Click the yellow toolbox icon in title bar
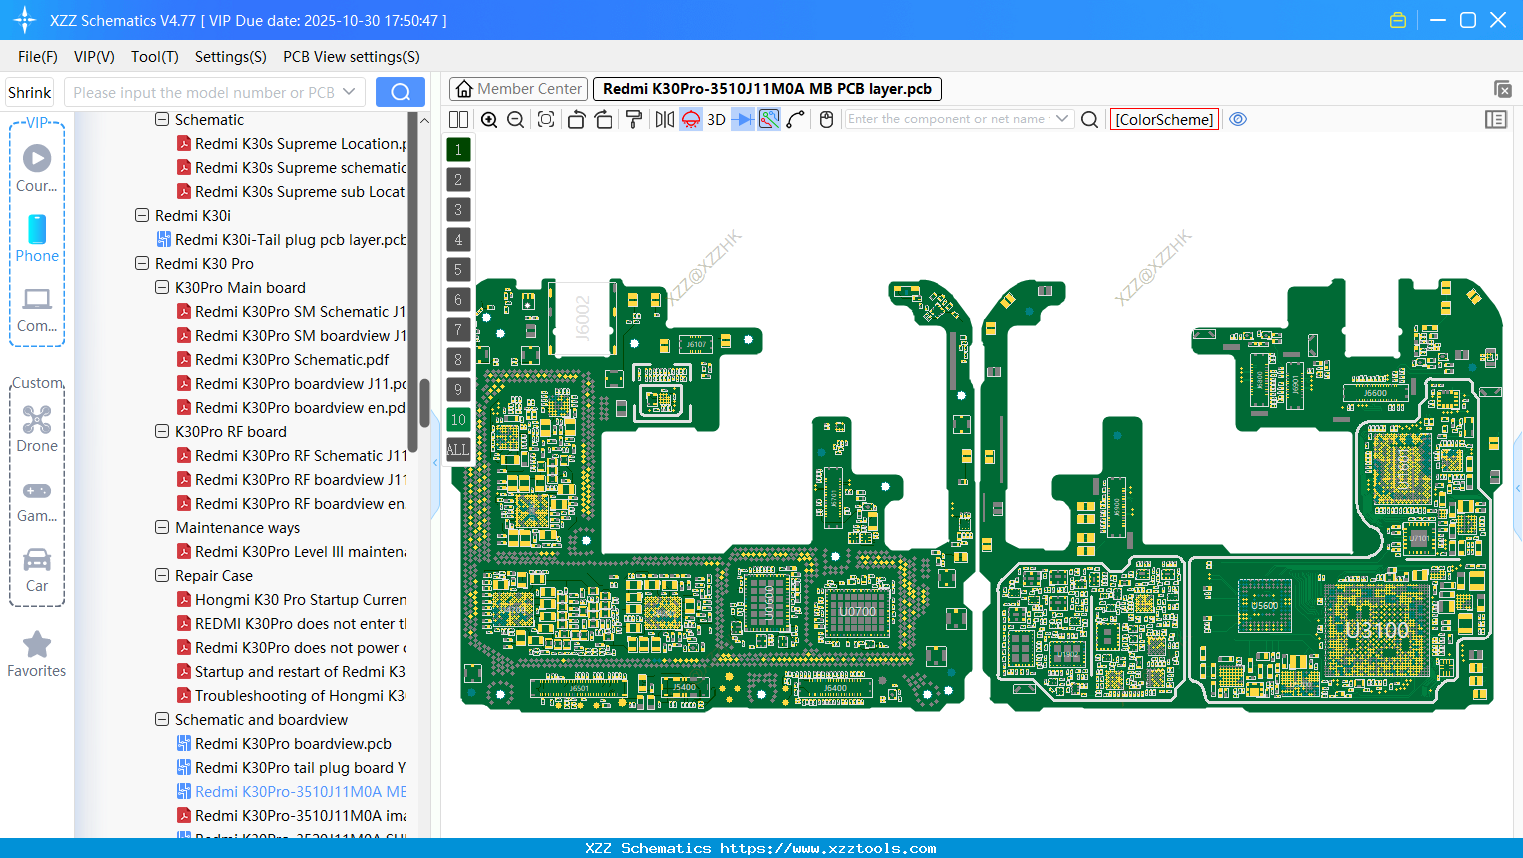This screenshot has height=858, width=1523. [x=1397, y=19]
